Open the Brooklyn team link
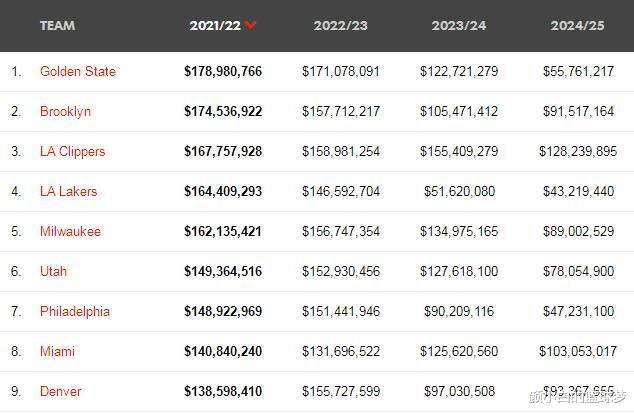Image resolution: width=634 pixels, height=413 pixels. pos(65,111)
